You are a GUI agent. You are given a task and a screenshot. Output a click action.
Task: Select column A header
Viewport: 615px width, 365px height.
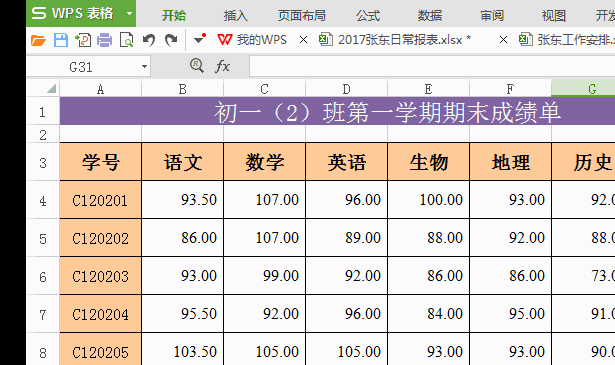pos(100,89)
